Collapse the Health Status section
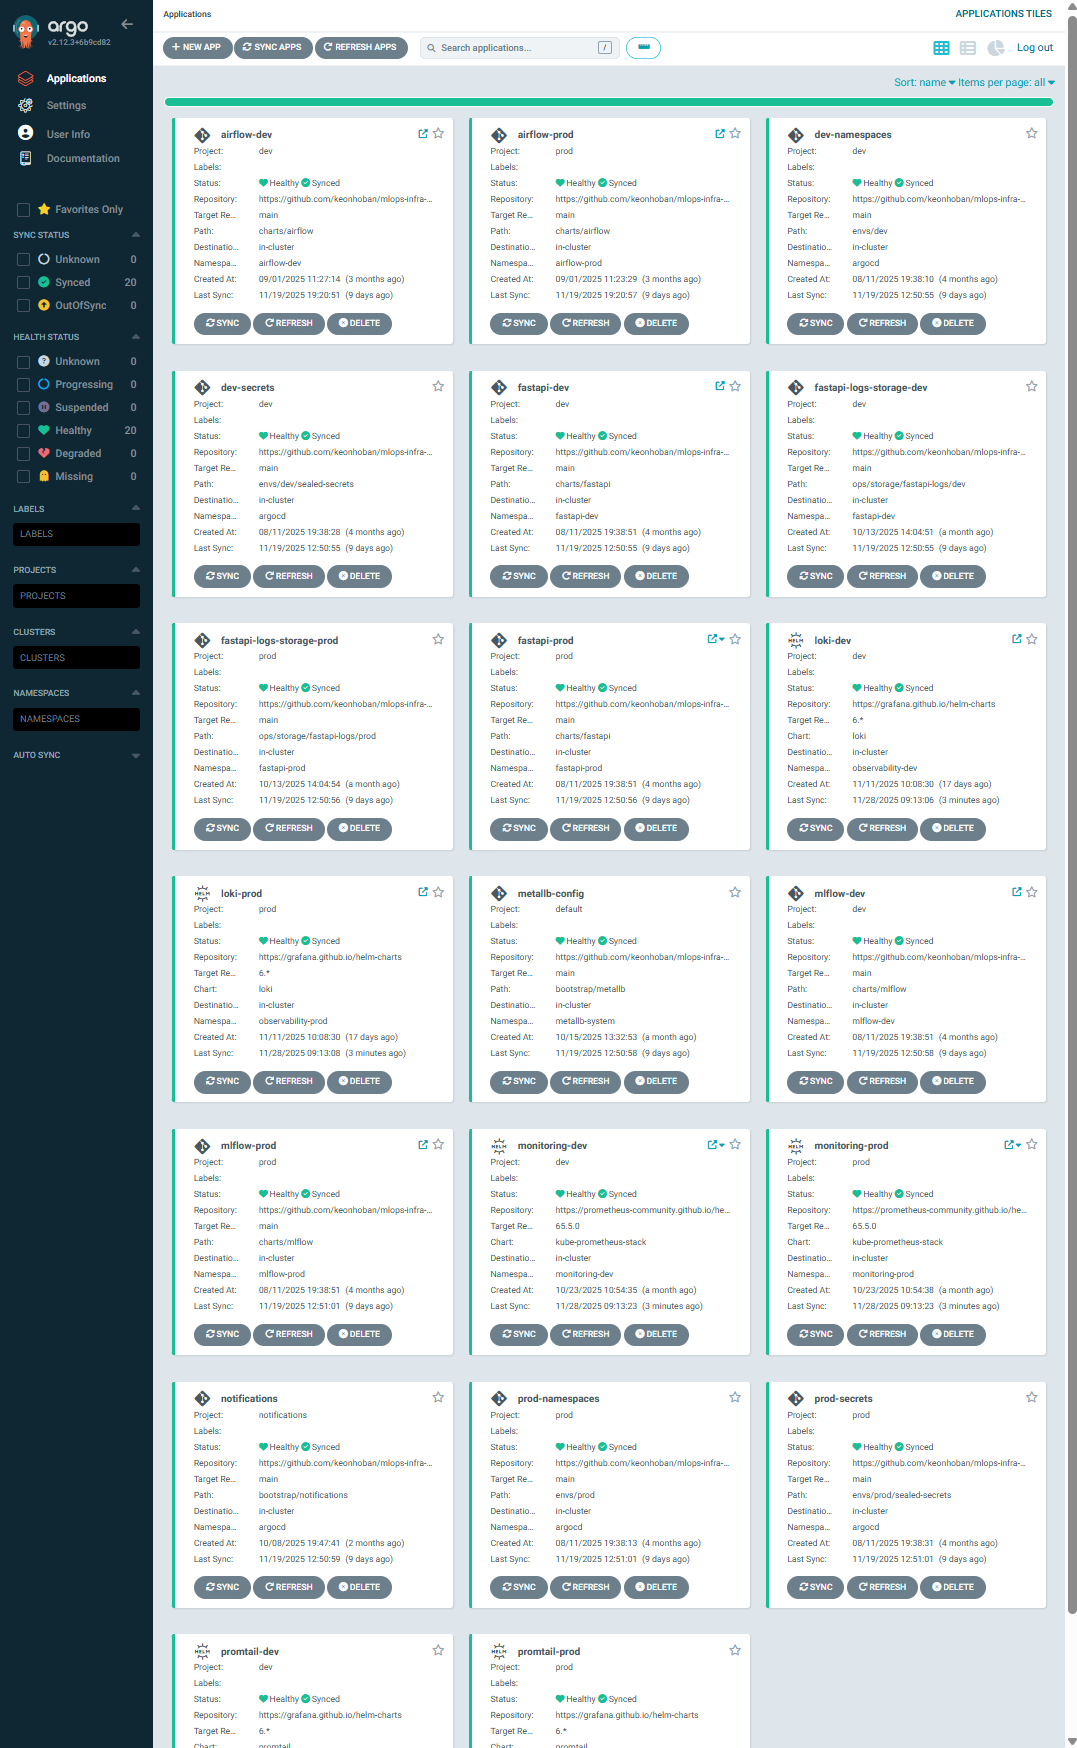Screen dimensions: 1077x1748 tap(136, 337)
